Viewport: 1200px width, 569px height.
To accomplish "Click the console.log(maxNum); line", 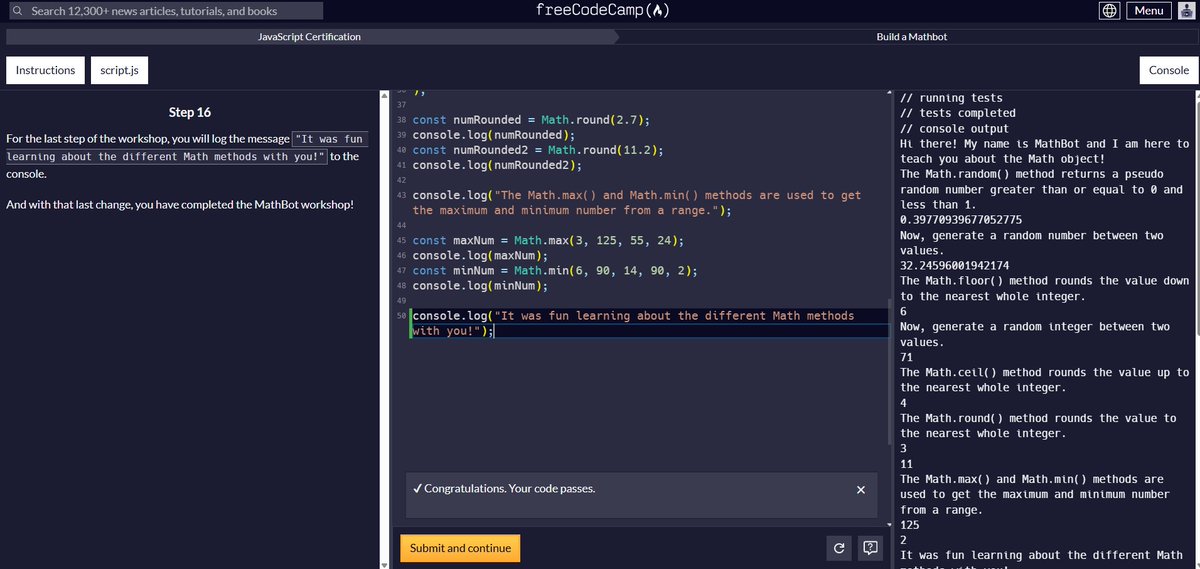I will click(480, 255).
